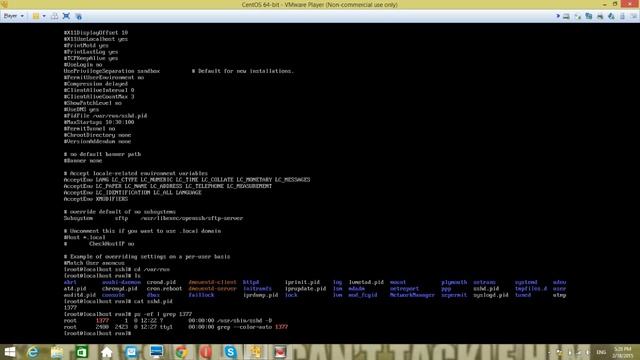Click the Unity mode toolbar icon
This screenshot has width=640, height=360.
coord(79,16)
